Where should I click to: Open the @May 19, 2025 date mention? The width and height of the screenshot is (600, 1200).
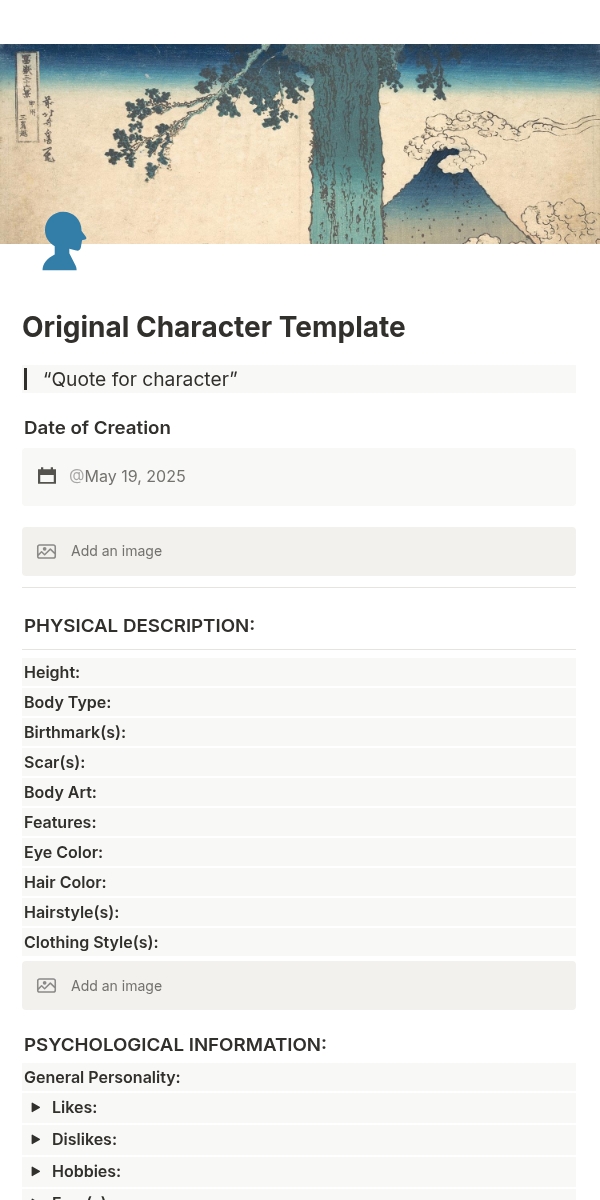click(x=127, y=476)
